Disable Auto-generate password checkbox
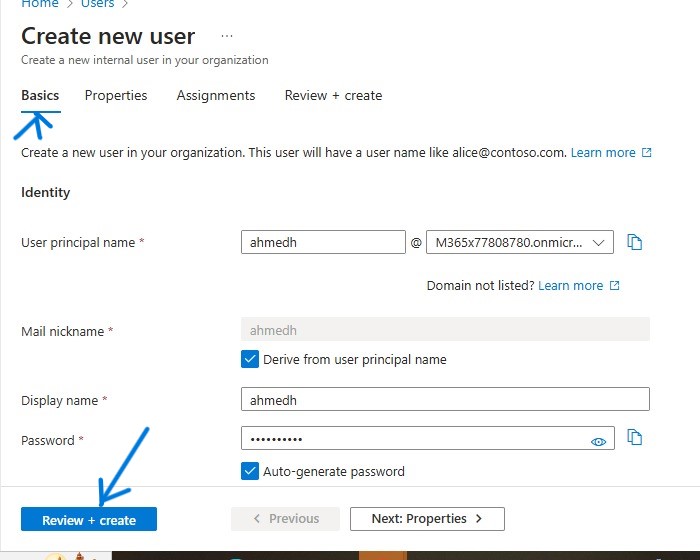700x560 pixels. (x=250, y=471)
